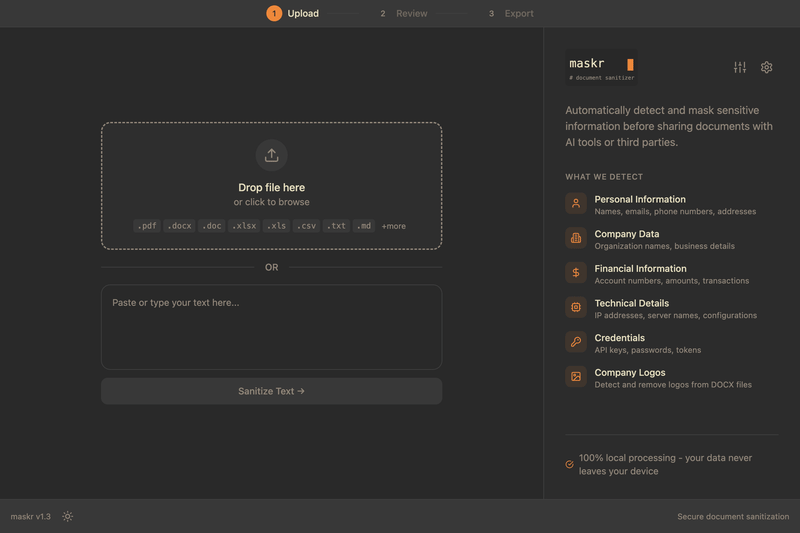Toggle light theme with sun icon

(67, 516)
